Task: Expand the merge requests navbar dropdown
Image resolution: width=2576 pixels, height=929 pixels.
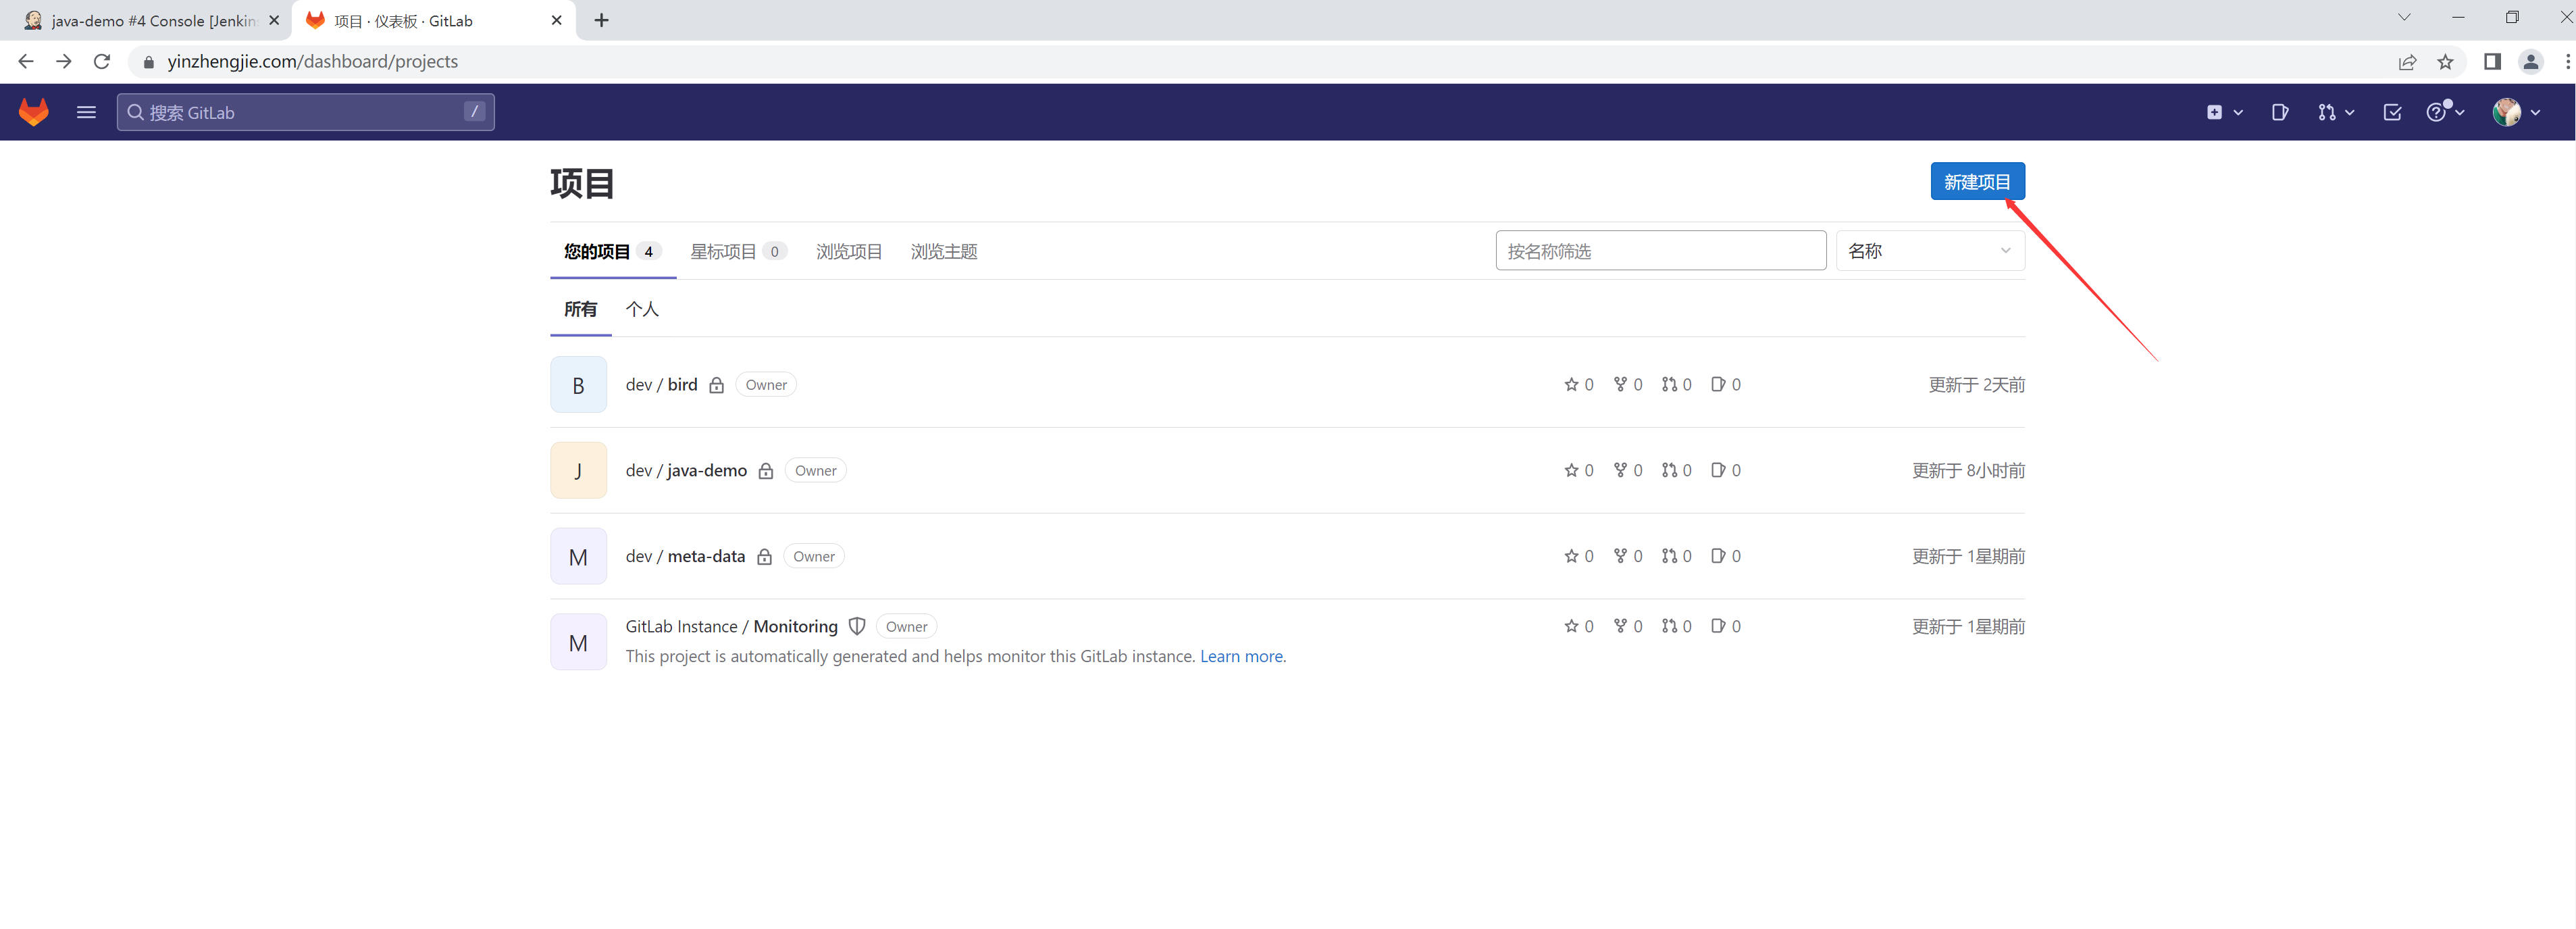Action: pyautogui.click(x=2335, y=112)
